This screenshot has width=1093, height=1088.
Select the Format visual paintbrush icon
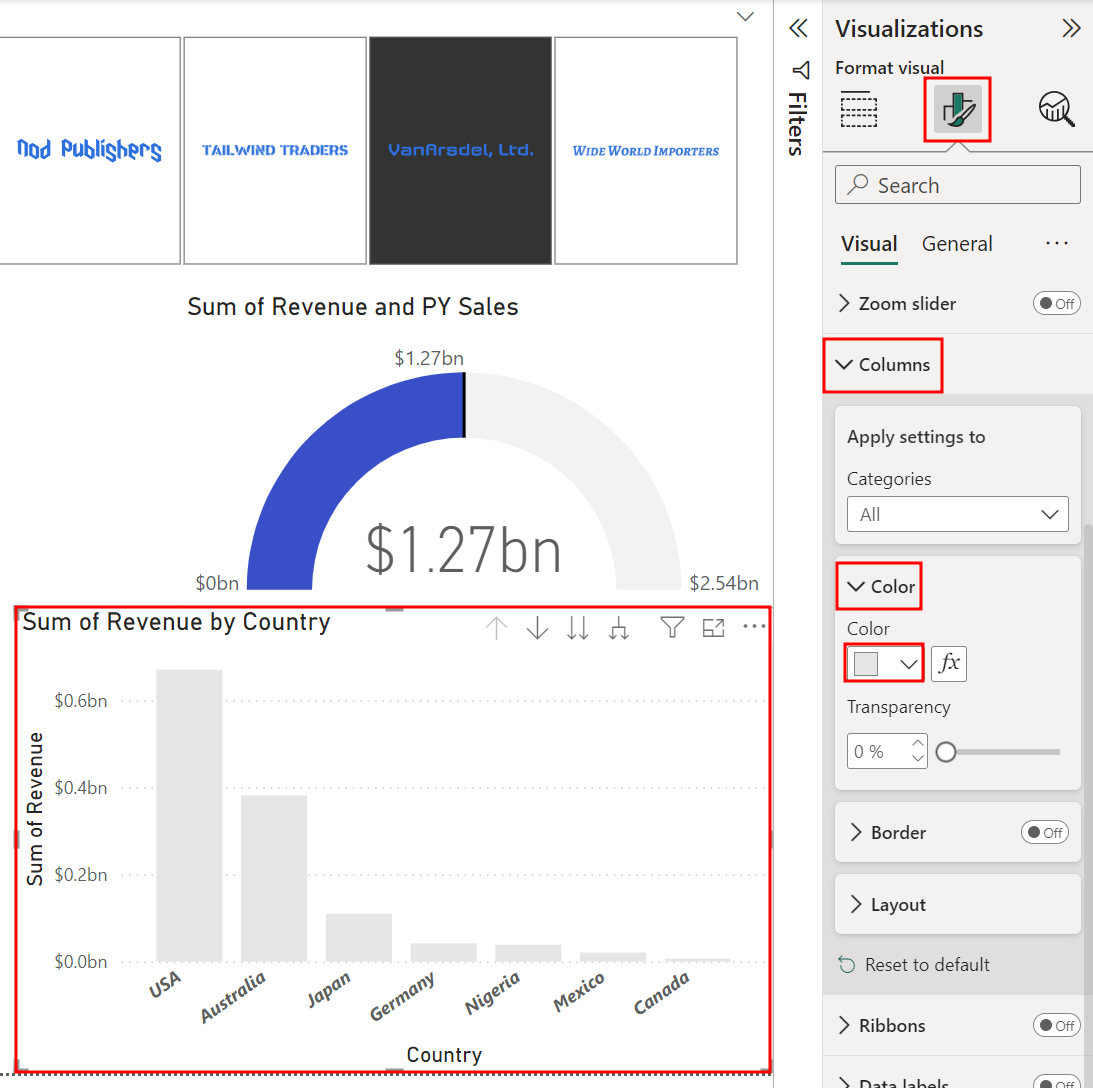coord(957,109)
